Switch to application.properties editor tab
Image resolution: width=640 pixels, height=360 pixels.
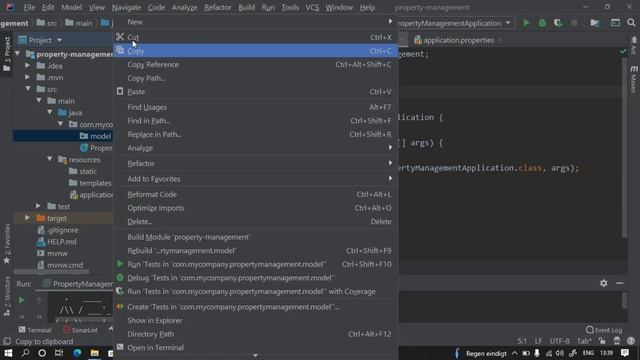coord(458,40)
